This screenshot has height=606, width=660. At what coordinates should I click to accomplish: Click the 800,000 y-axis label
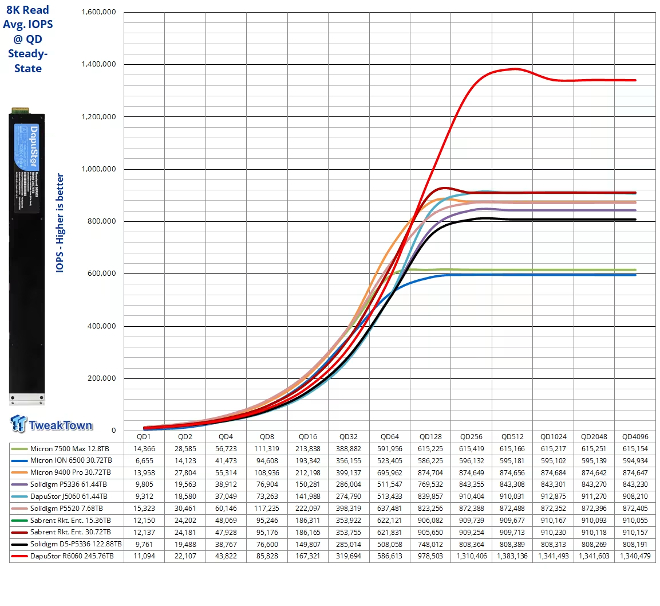point(102,221)
